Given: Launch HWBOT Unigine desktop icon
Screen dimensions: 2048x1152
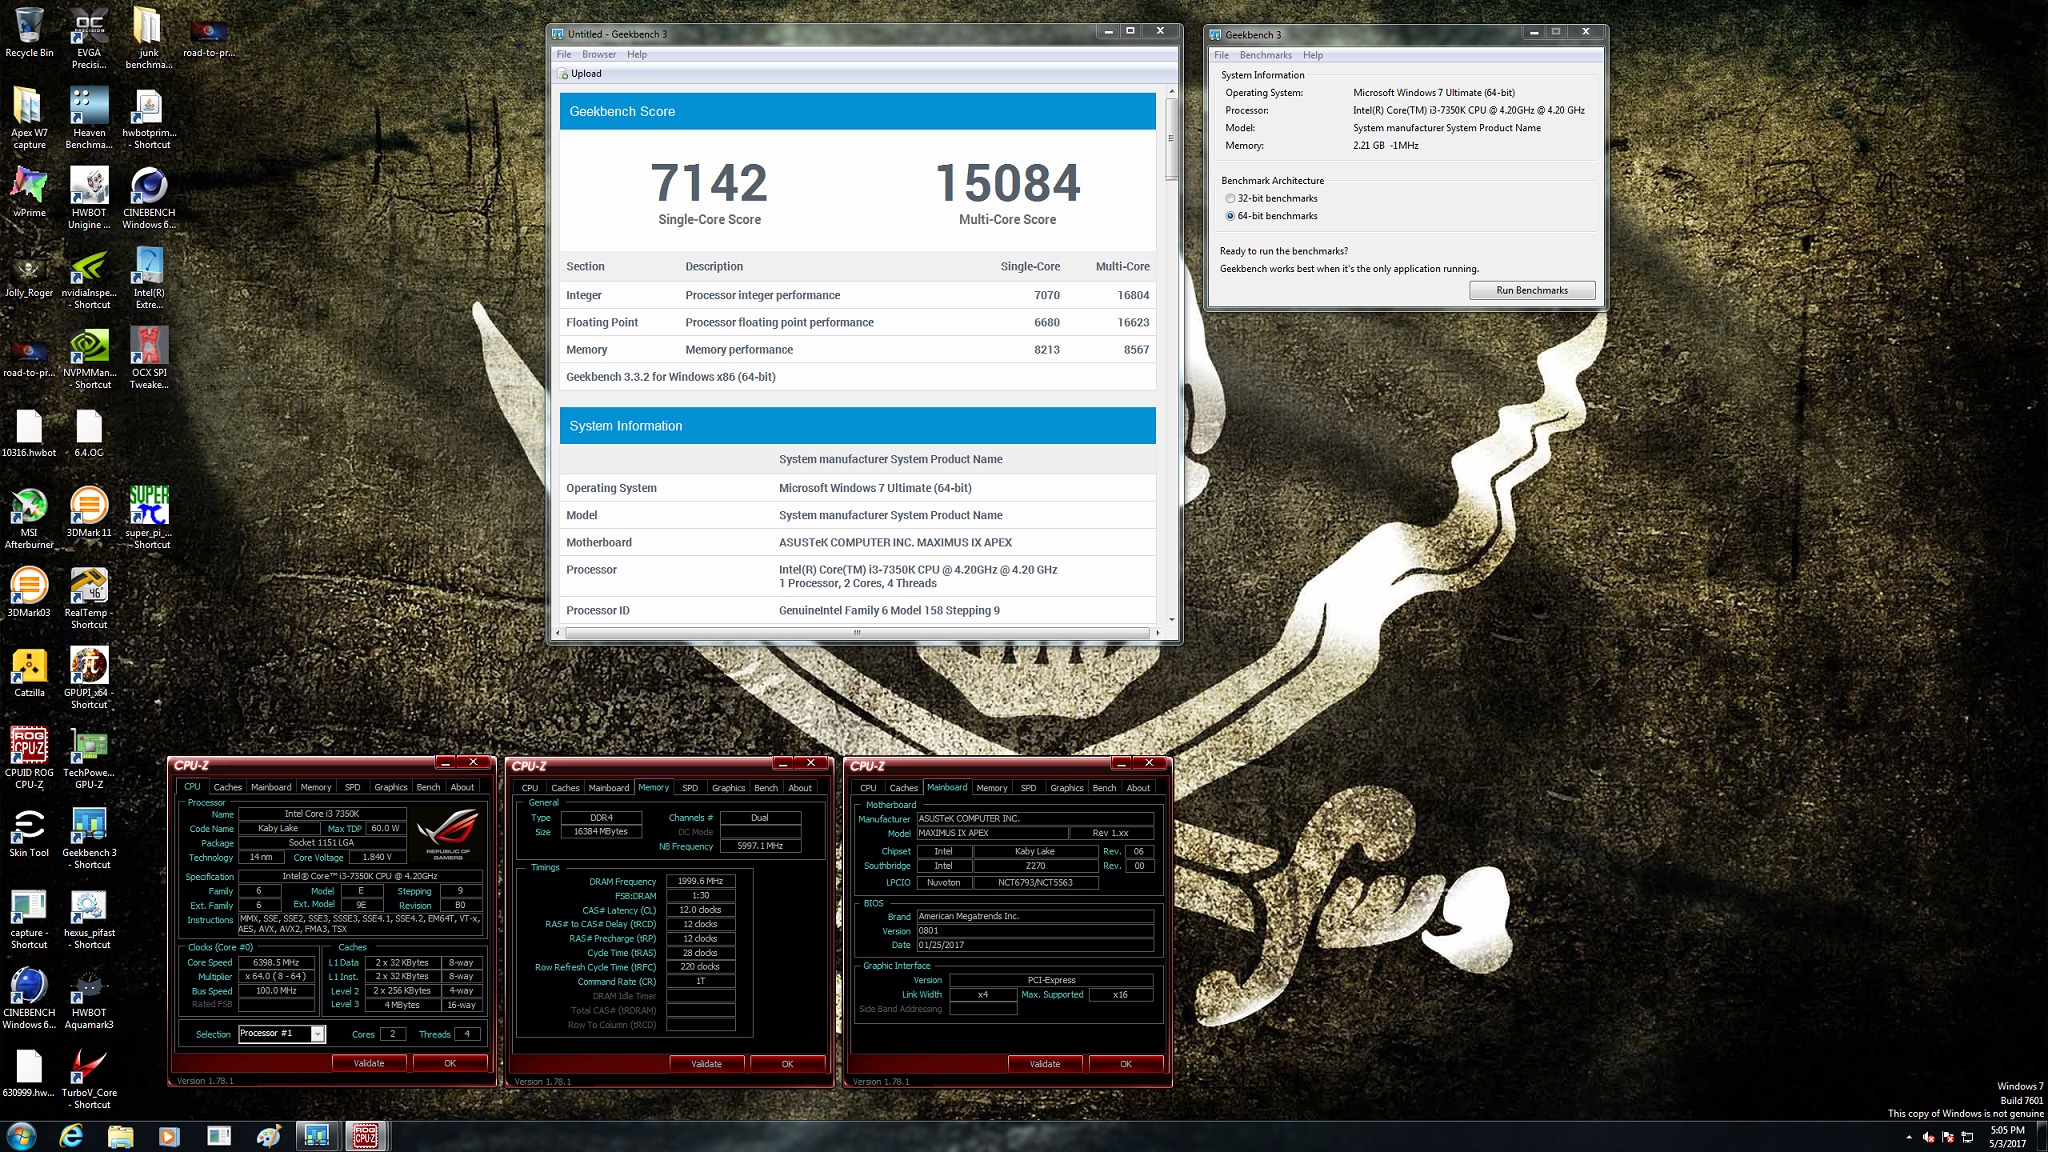Looking at the screenshot, I should click(x=89, y=198).
